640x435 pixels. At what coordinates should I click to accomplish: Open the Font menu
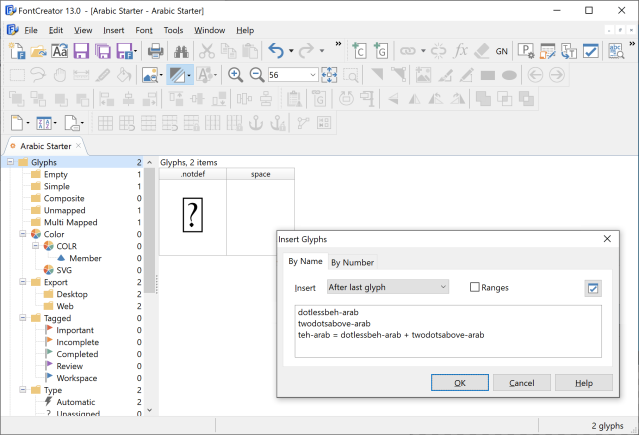point(144,31)
